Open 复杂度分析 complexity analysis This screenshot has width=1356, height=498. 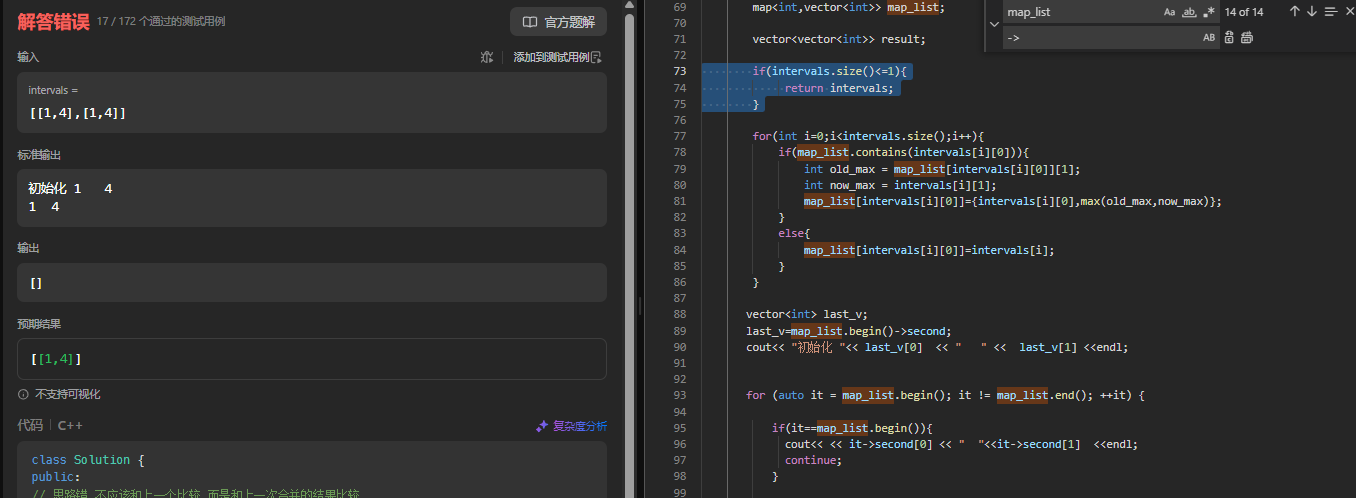coord(571,426)
